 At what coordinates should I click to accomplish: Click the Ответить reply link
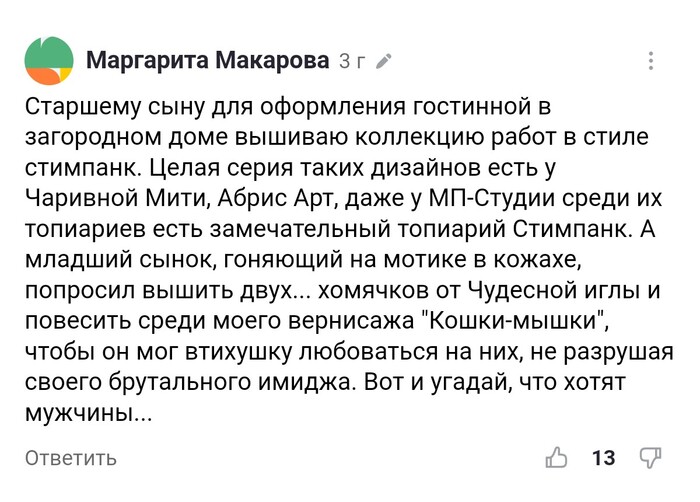coord(71,458)
